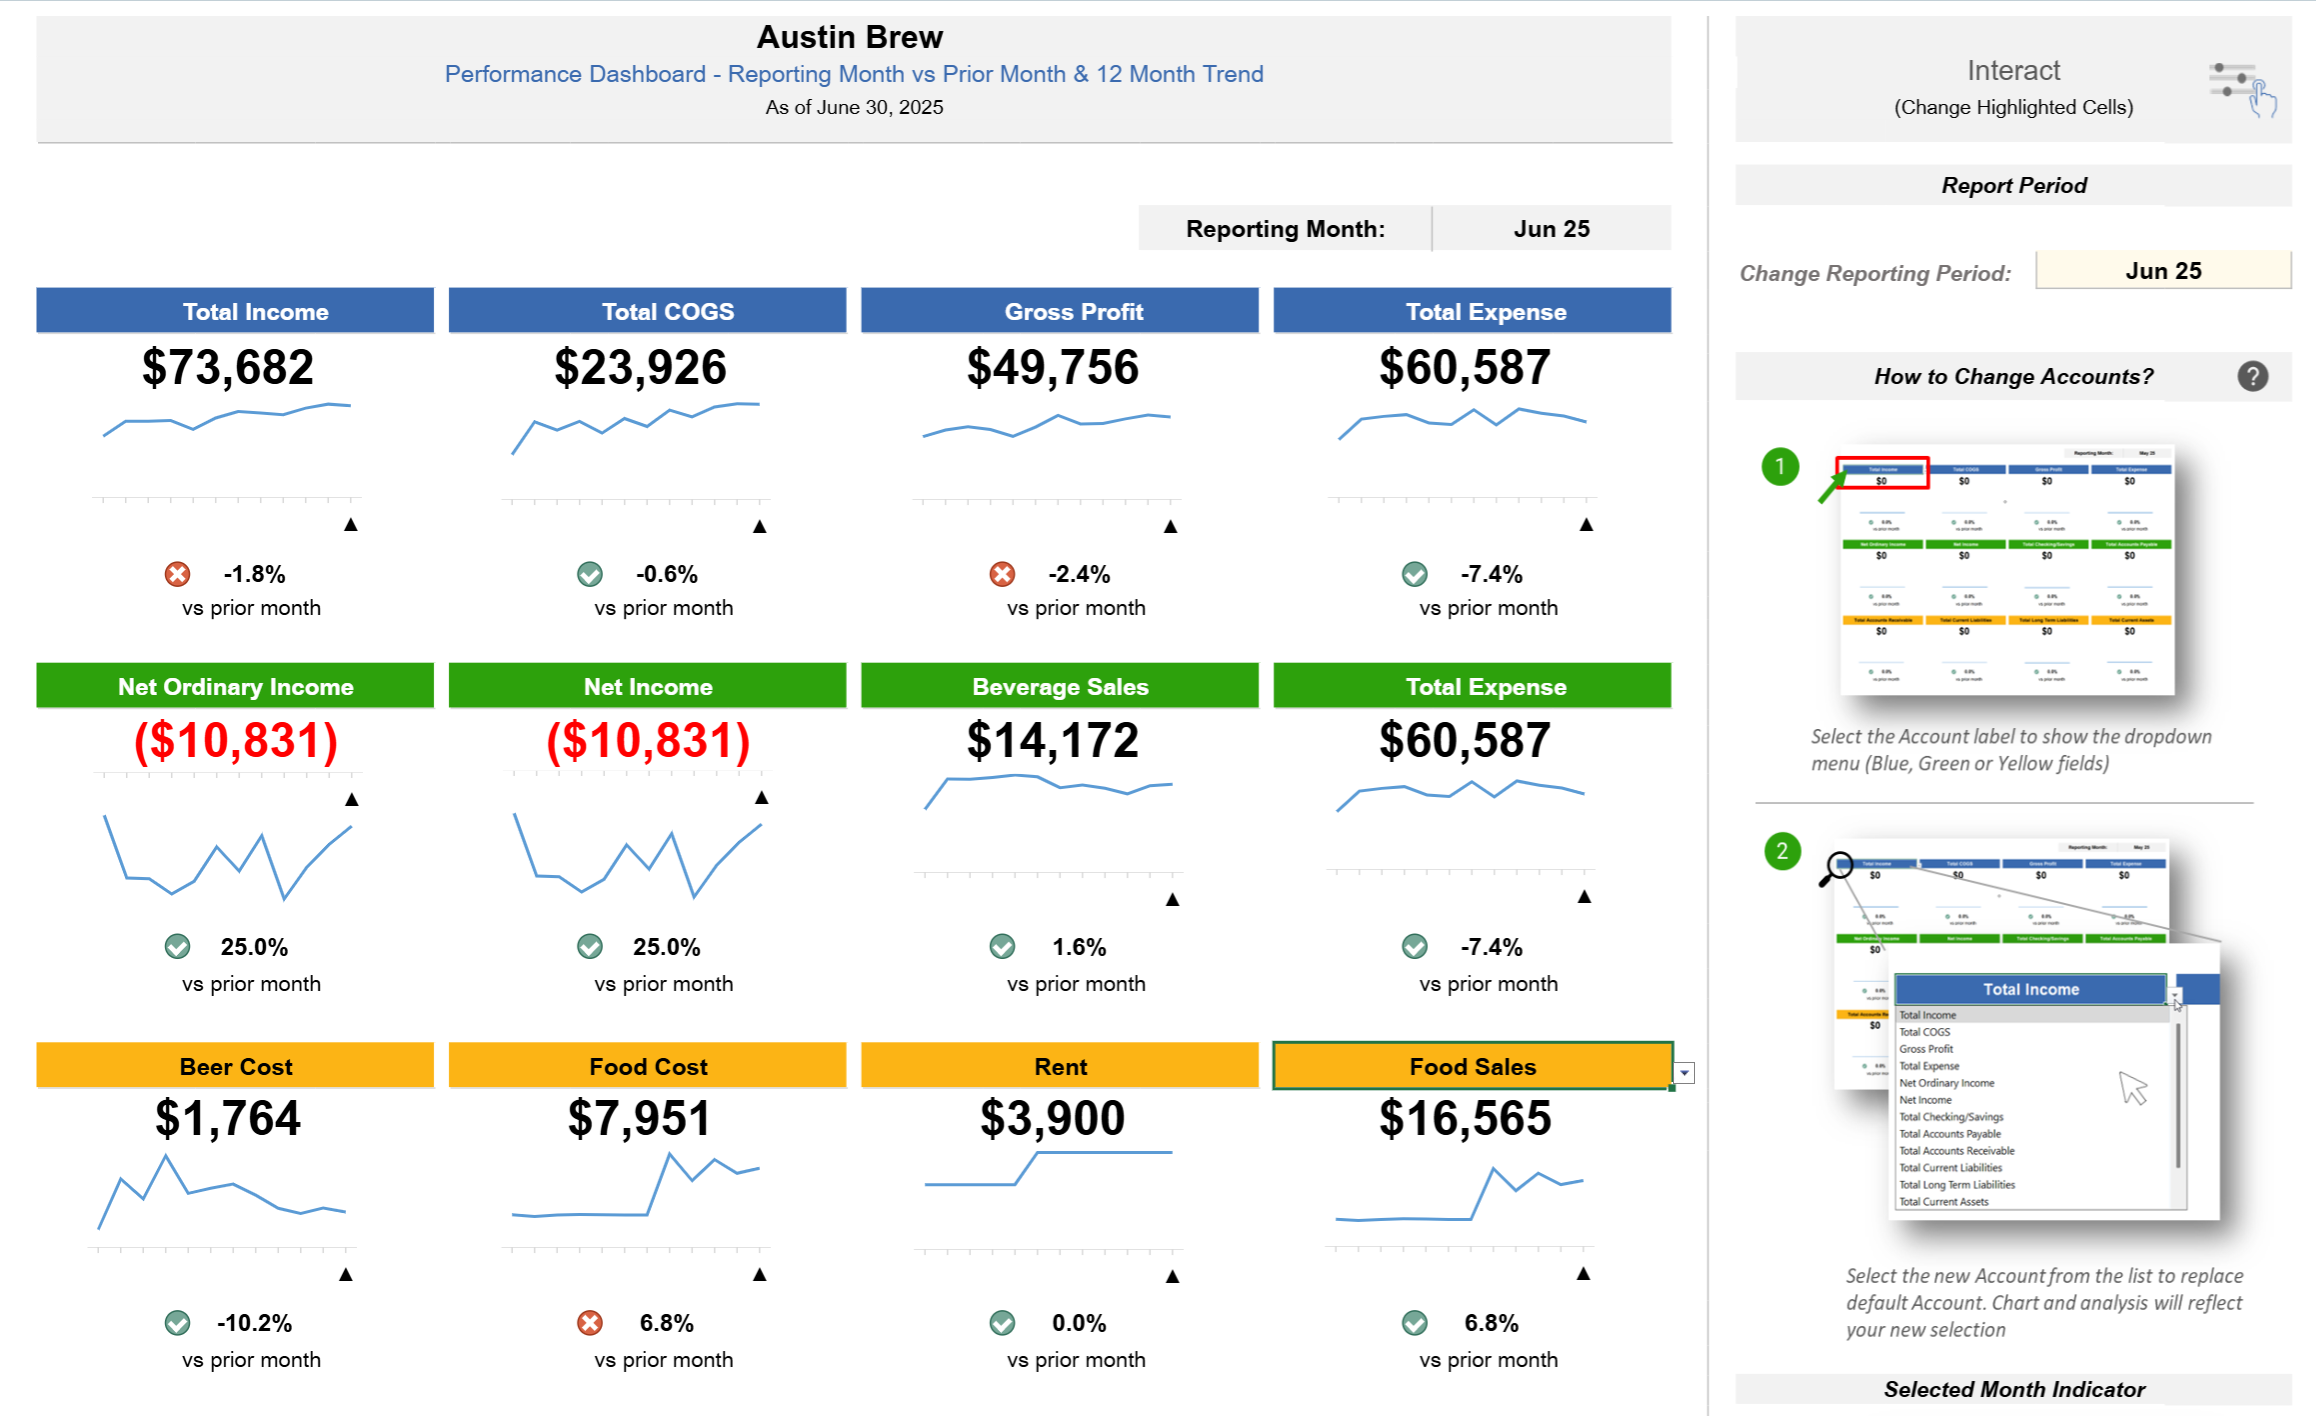2316x1416 pixels.
Task: Click green check indicator under Rent
Action: [x=1002, y=1323]
